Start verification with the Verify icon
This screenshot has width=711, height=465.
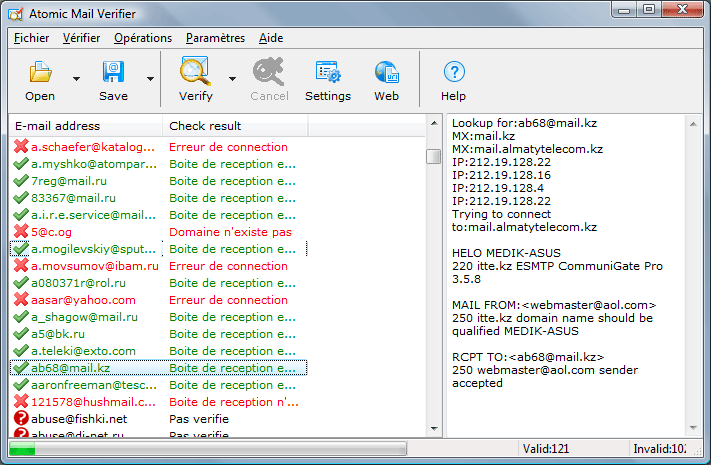(195, 71)
